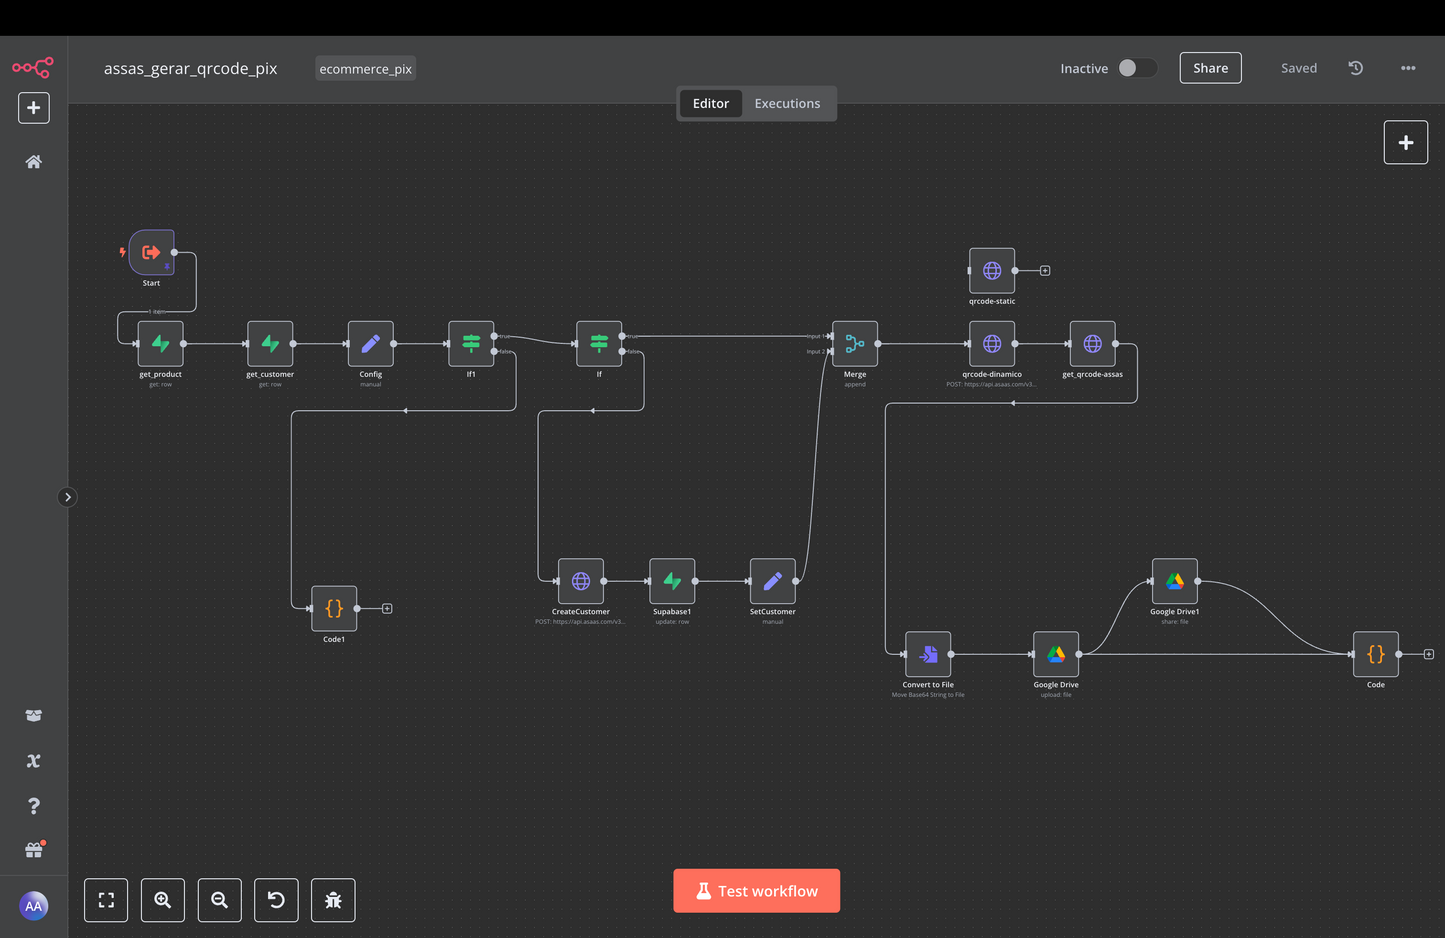
Task: Open the three-dots workflow options menu
Action: pyautogui.click(x=1408, y=68)
